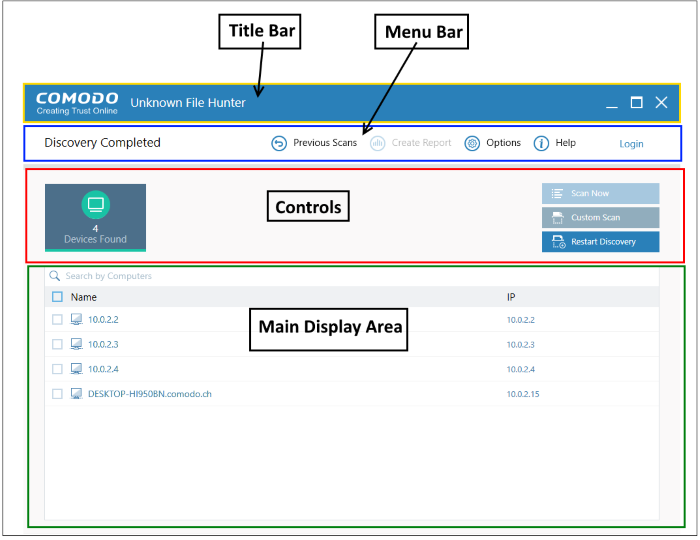The image size is (700, 540).
Task: Close the Unknown File Hunter window
Action: (x=661, y=103)
